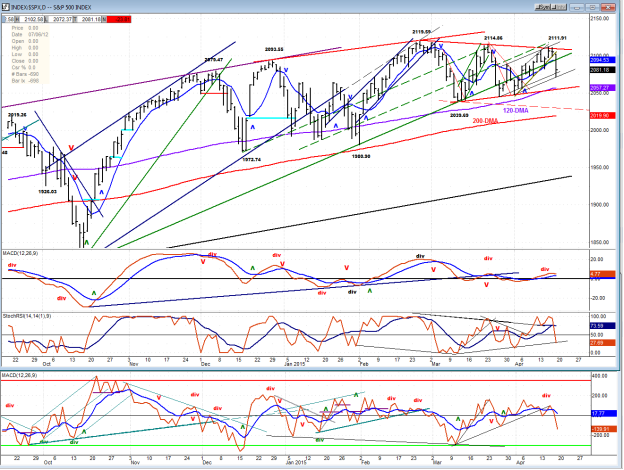The image size is (624, 470).
Task: Click the black 2081.18 price axis tag
Action: 602,70
